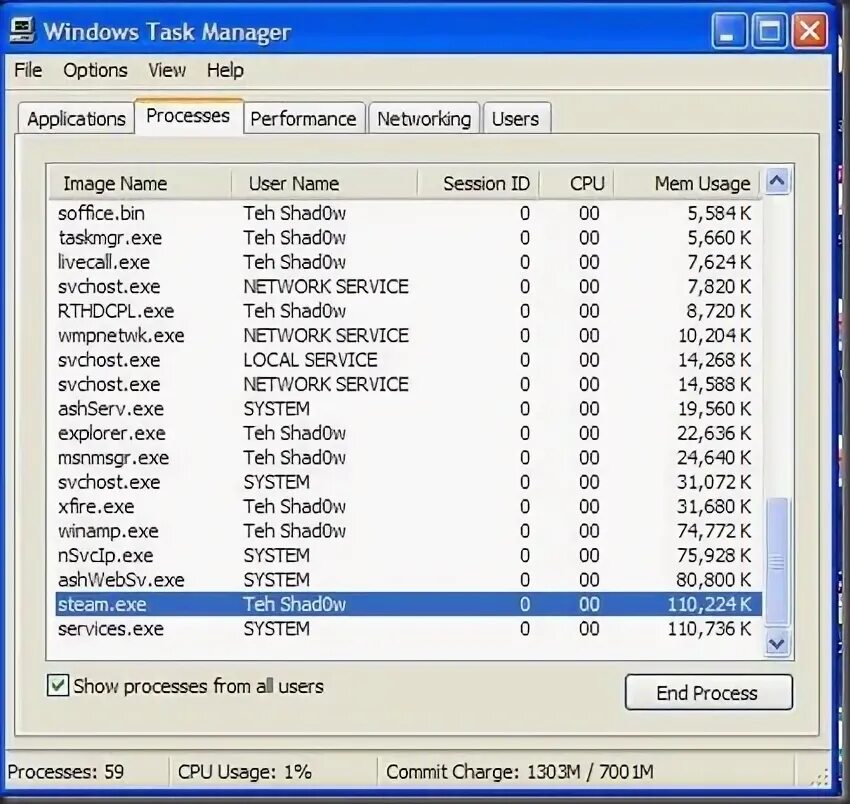Image resolution: width=850 pixels, height=804 pixels.
Task: Select the ashWebSv.exe process
Action: (409, 579)
